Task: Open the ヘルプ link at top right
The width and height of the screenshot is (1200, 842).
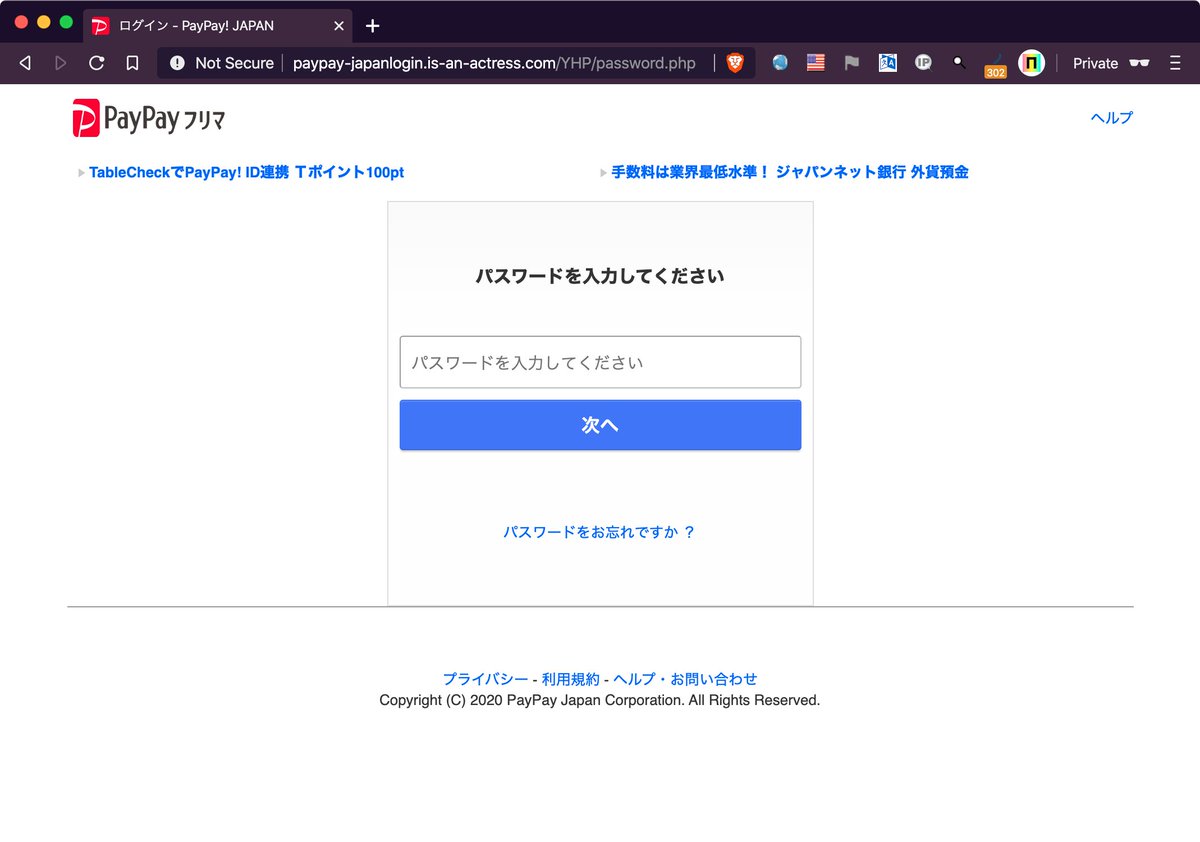Action: coord(1112,118)
